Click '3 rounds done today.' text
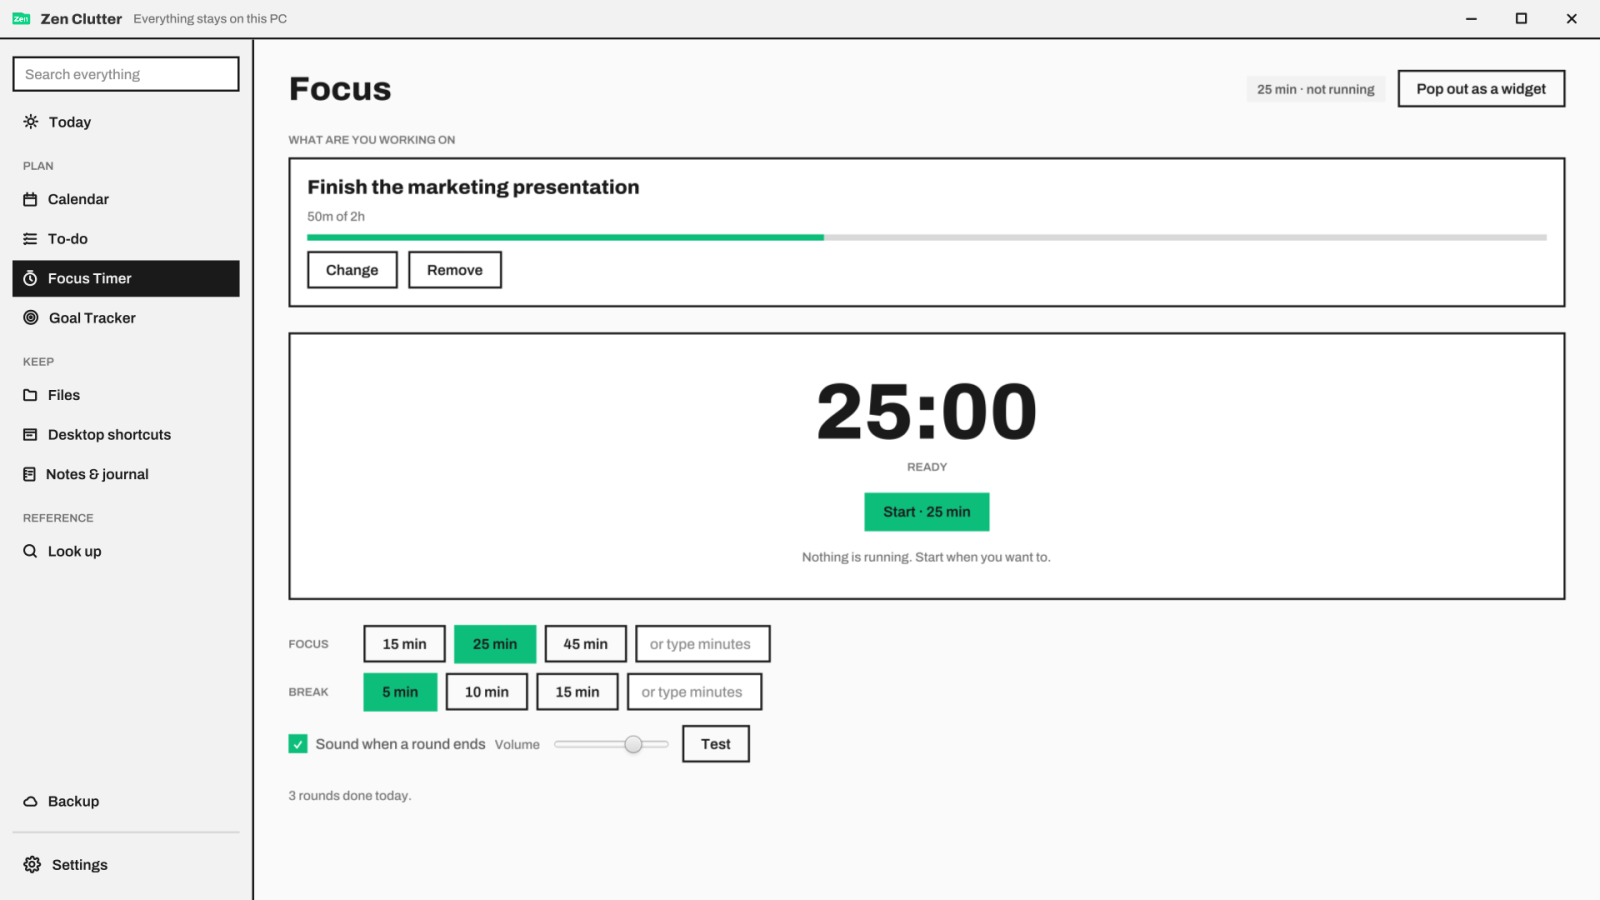The height and width of the screenshot is (900, 1600). pyautogui.click(x=350, y=796)
